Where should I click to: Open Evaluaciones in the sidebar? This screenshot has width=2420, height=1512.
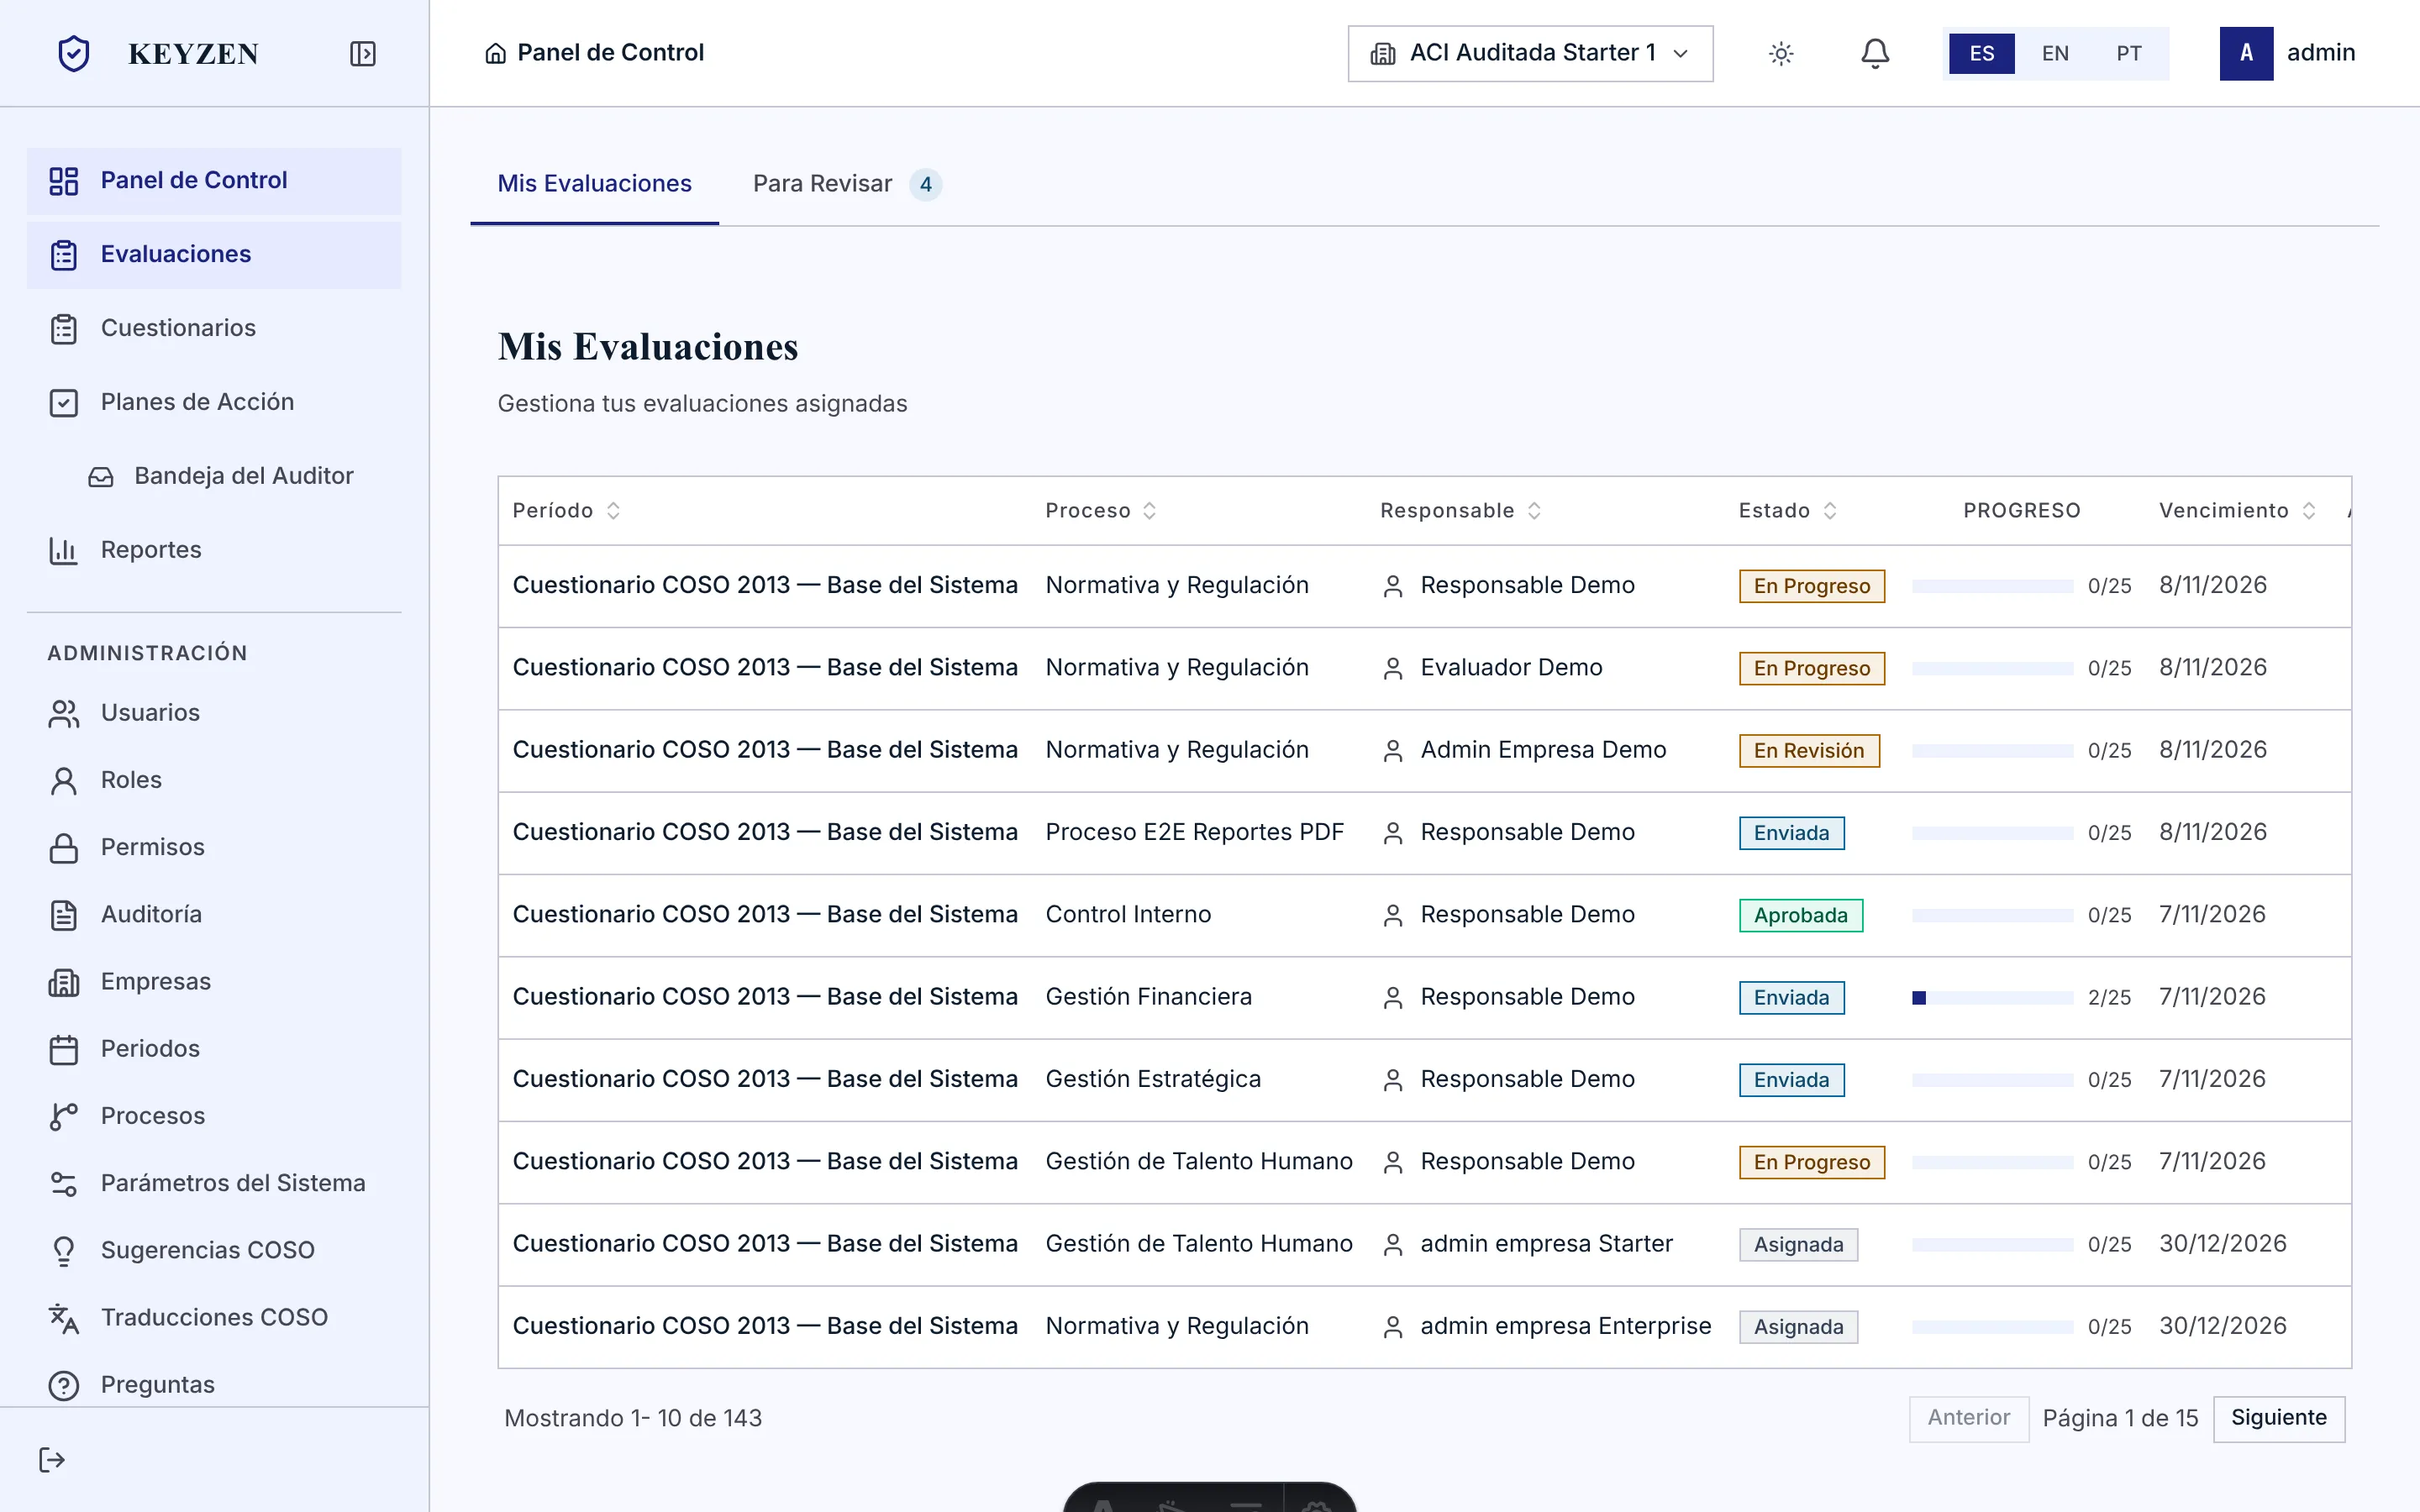[x=214, y=255]
